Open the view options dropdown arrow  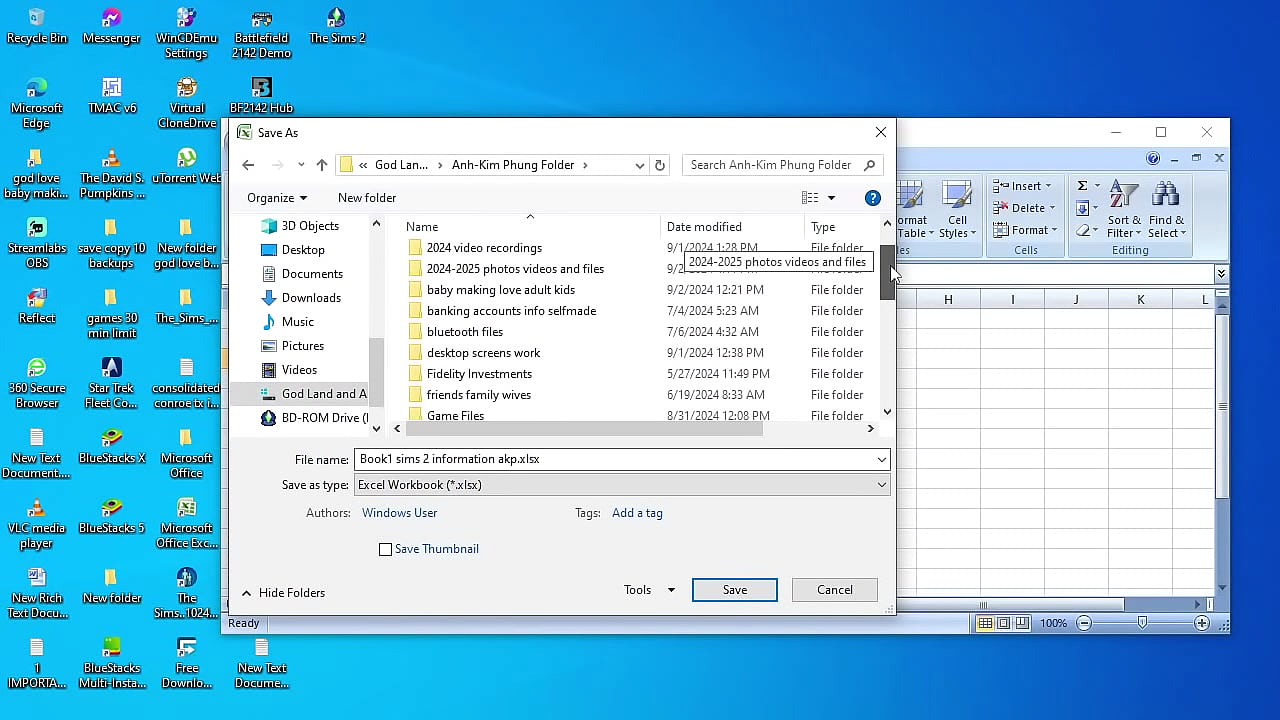831,198
